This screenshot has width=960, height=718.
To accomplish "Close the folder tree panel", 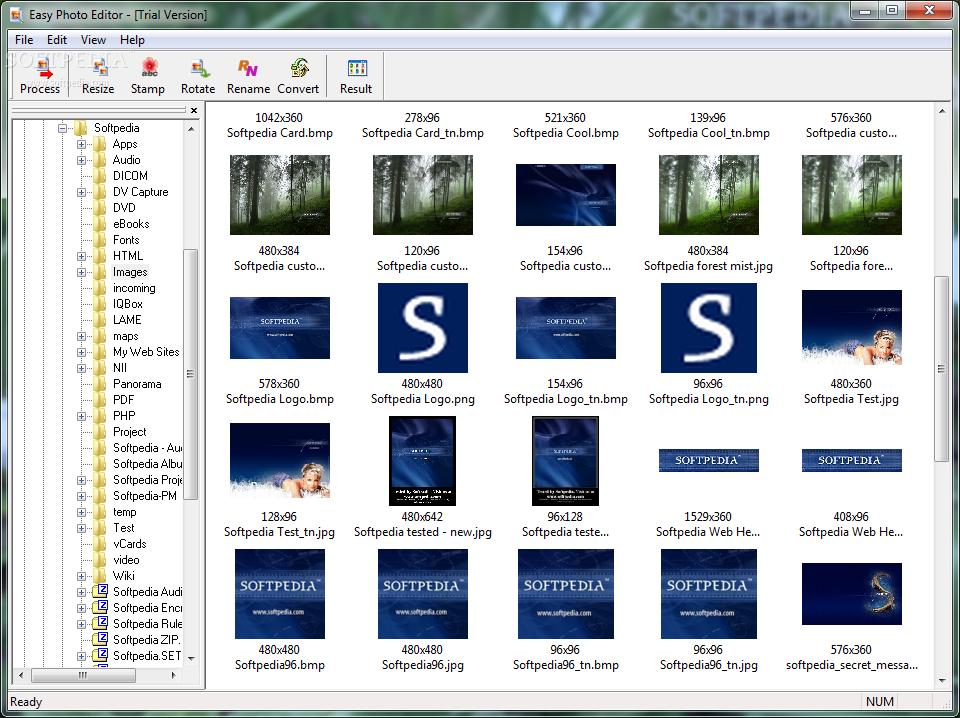I will (x=194, y=110).
